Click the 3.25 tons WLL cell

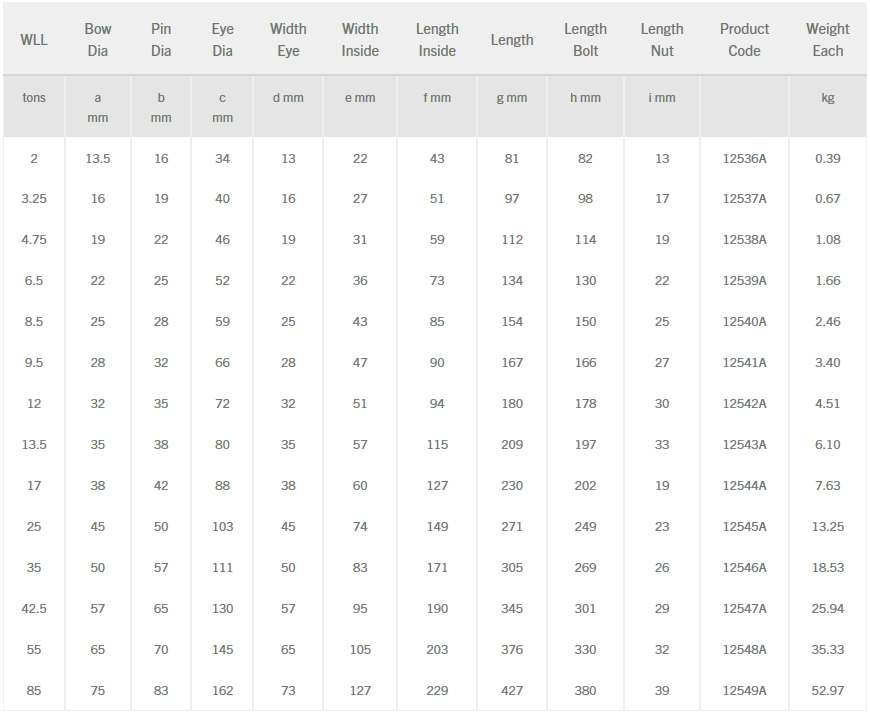pos(34,199)
